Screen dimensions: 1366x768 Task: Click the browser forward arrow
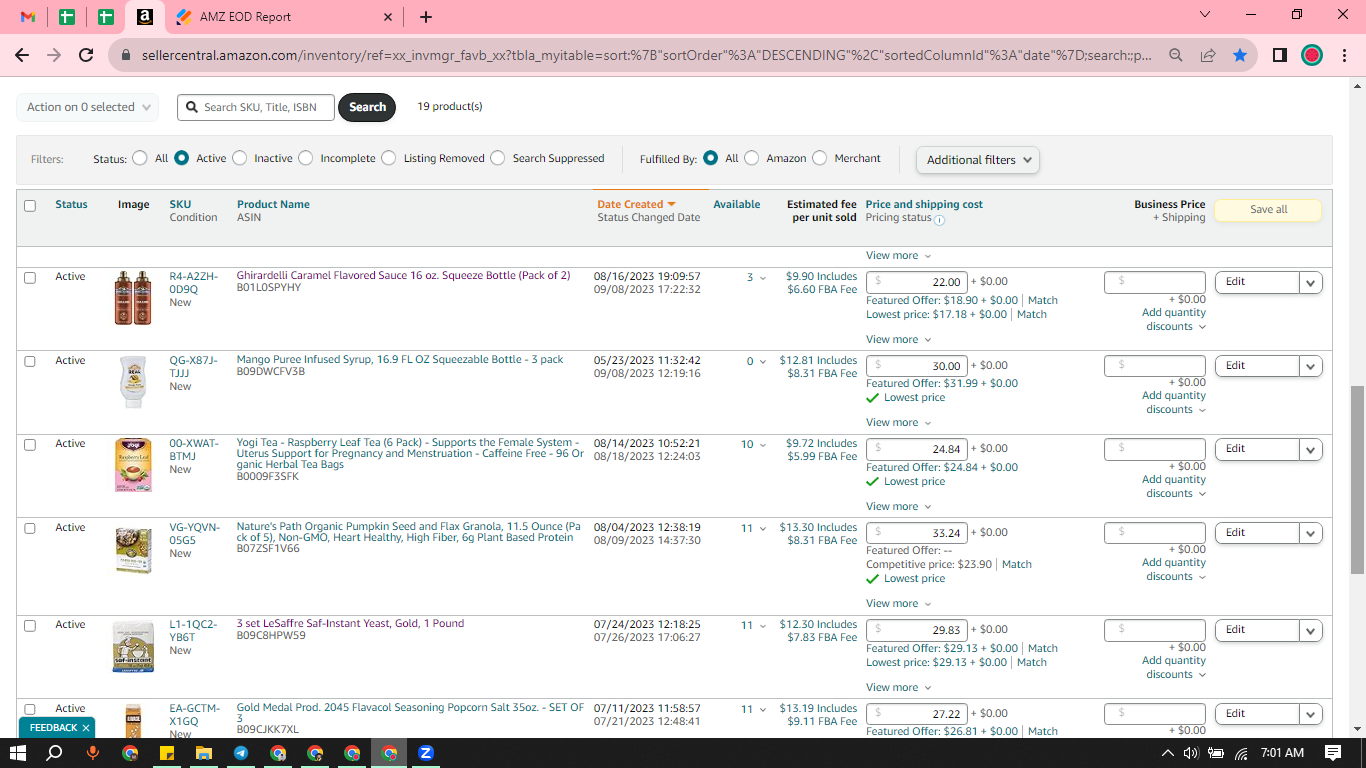54,56
